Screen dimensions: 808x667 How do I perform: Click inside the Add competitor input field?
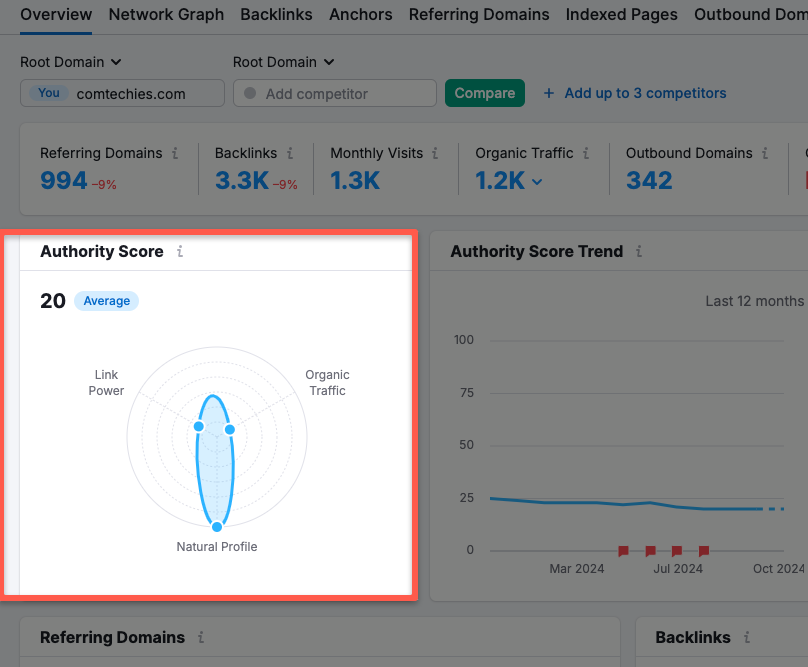[330, 92]
